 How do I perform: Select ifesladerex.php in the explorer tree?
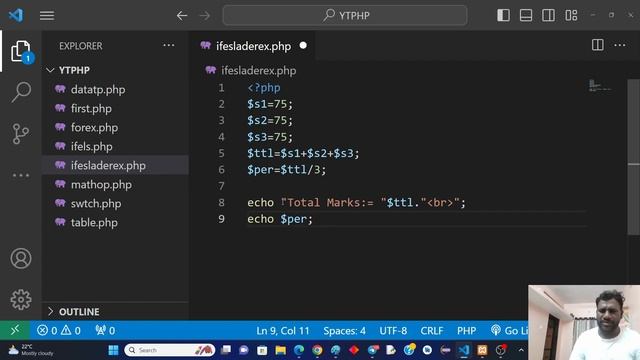coord(108,165)
